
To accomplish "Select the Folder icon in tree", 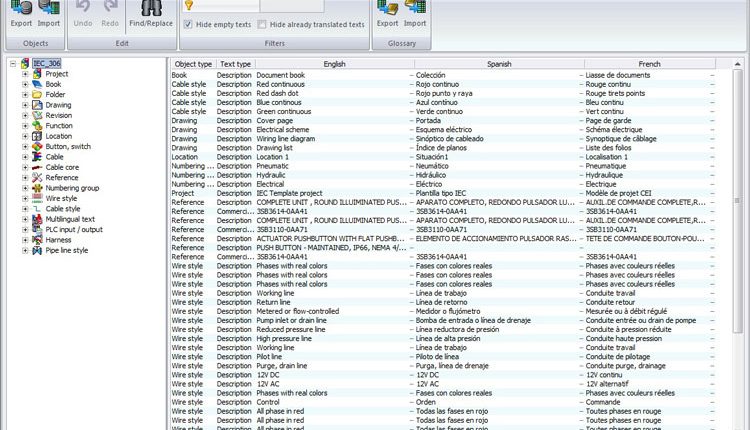I will point(37,95).
